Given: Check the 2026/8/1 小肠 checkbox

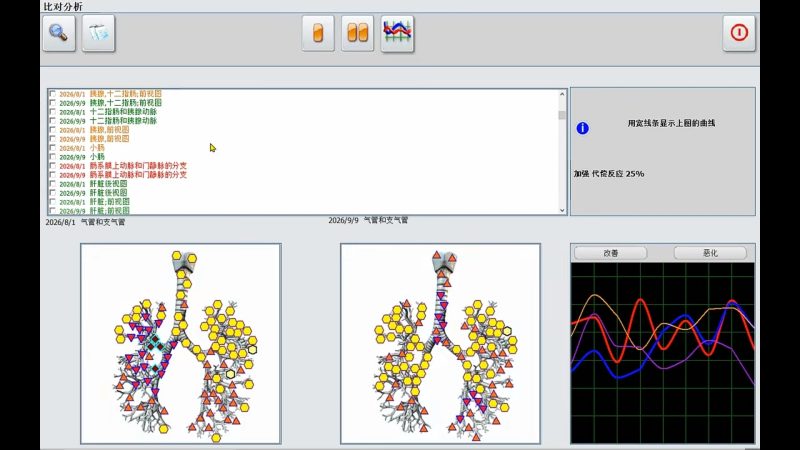Looking at the screenshot, I should point(53,148).
